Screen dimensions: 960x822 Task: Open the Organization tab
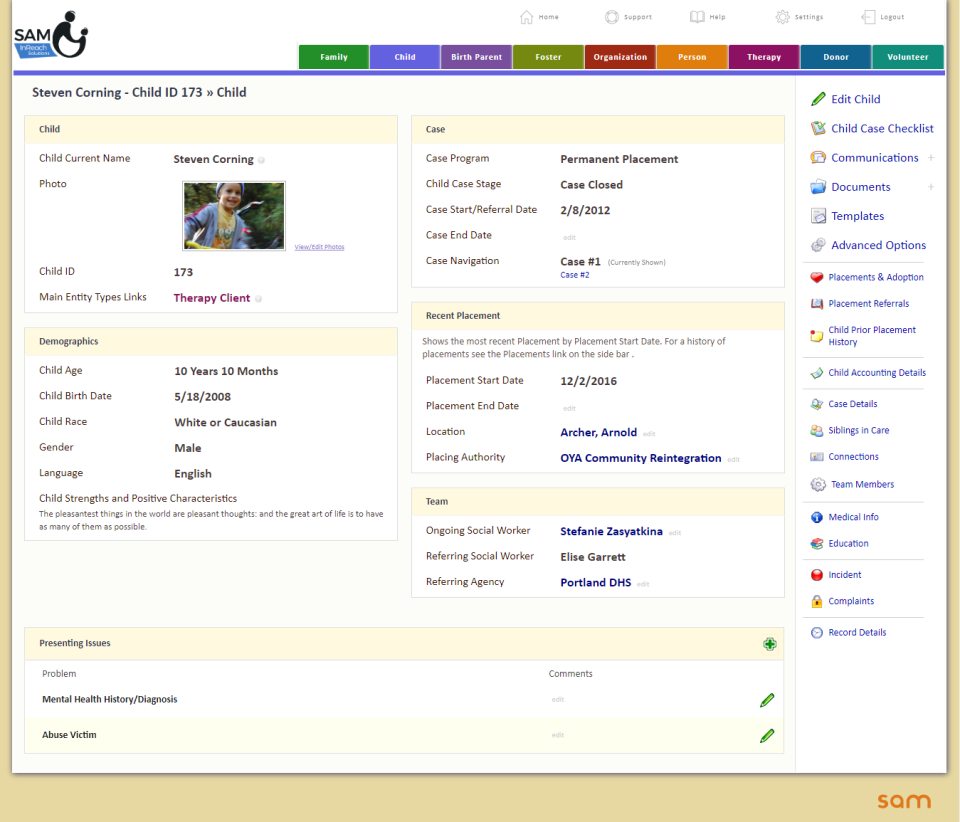(x=620, y=57)
